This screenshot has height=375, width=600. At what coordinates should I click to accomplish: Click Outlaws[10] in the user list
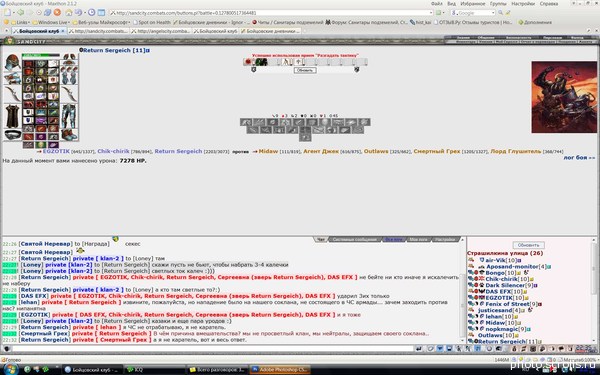pos(496,335)
